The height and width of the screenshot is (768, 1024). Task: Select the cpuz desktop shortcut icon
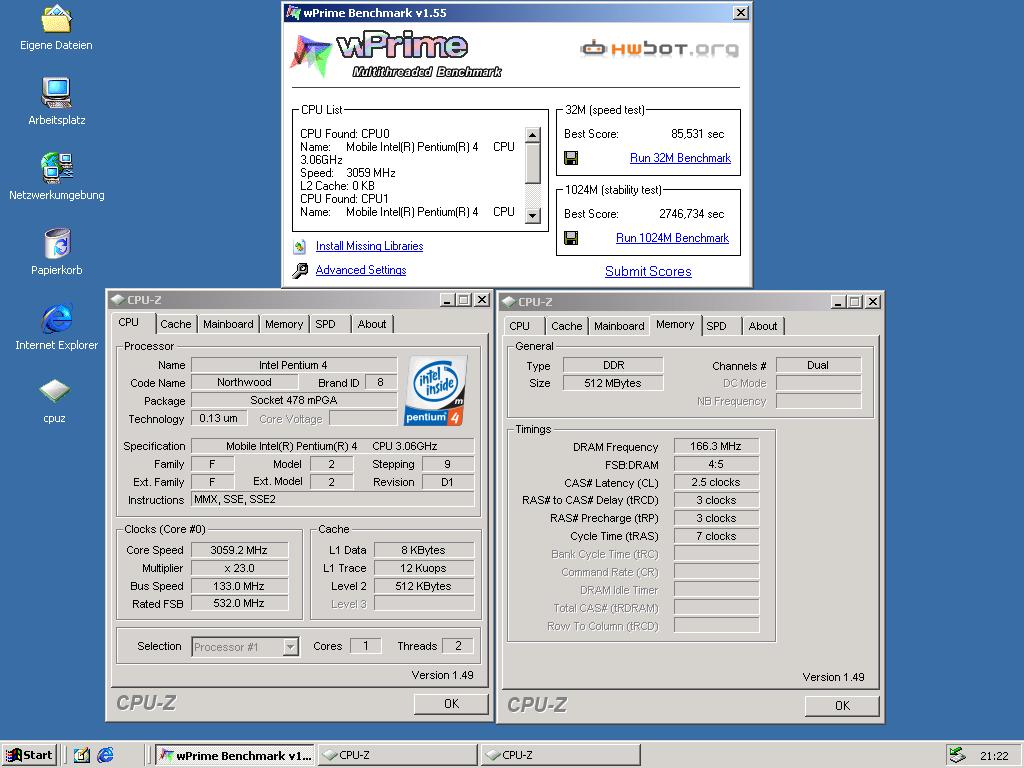(x=54, y=391)
